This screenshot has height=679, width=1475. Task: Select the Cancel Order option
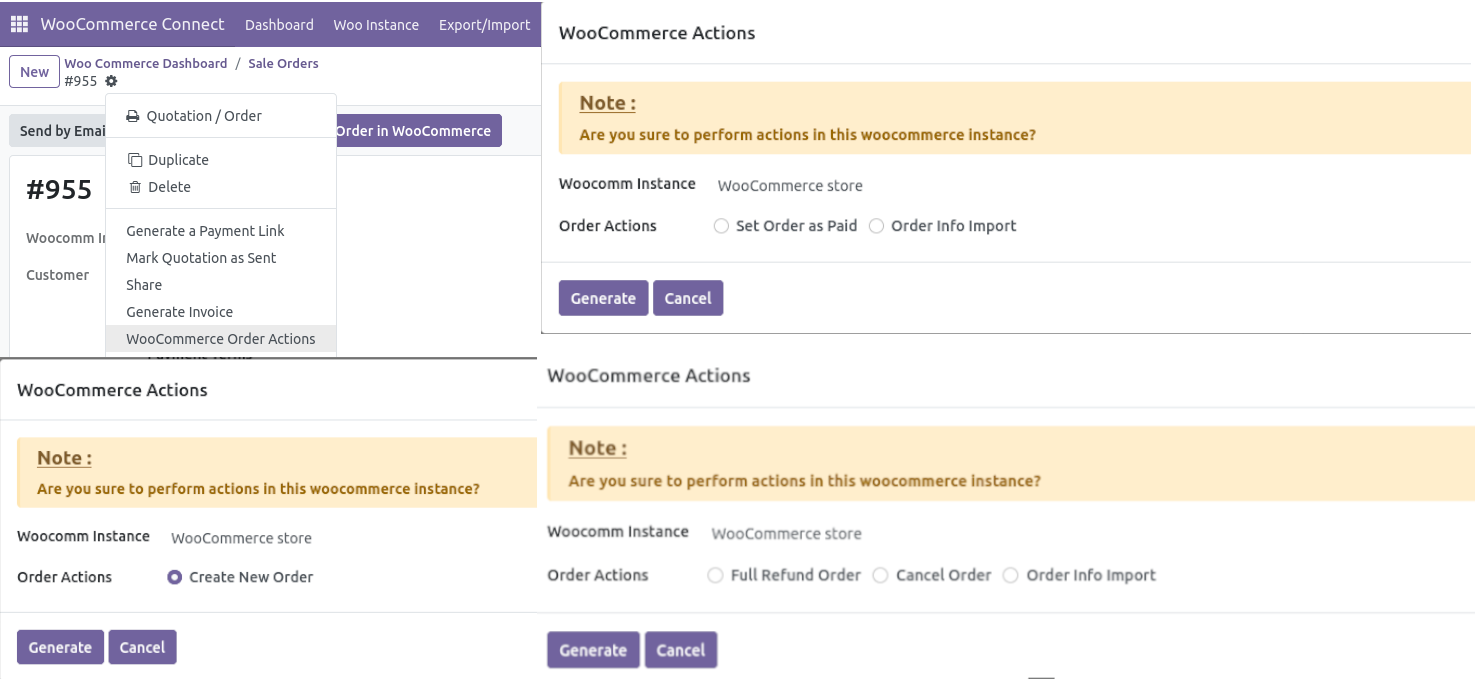coord(880,575)
